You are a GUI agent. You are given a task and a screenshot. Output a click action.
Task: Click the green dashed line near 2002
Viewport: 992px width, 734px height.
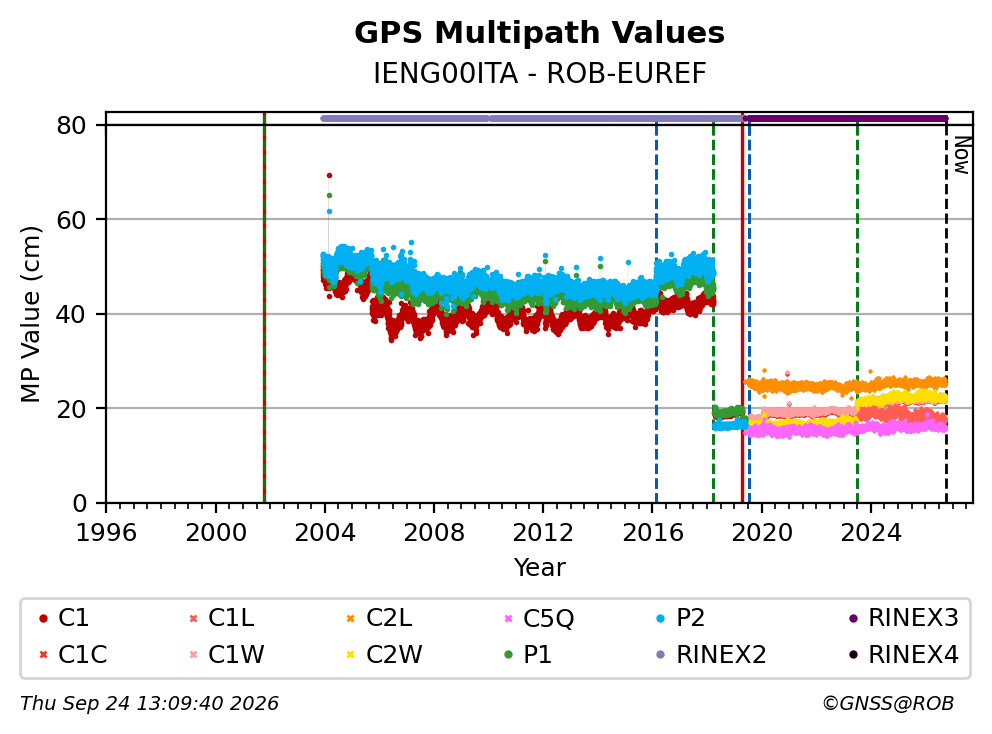pos(264,316)
